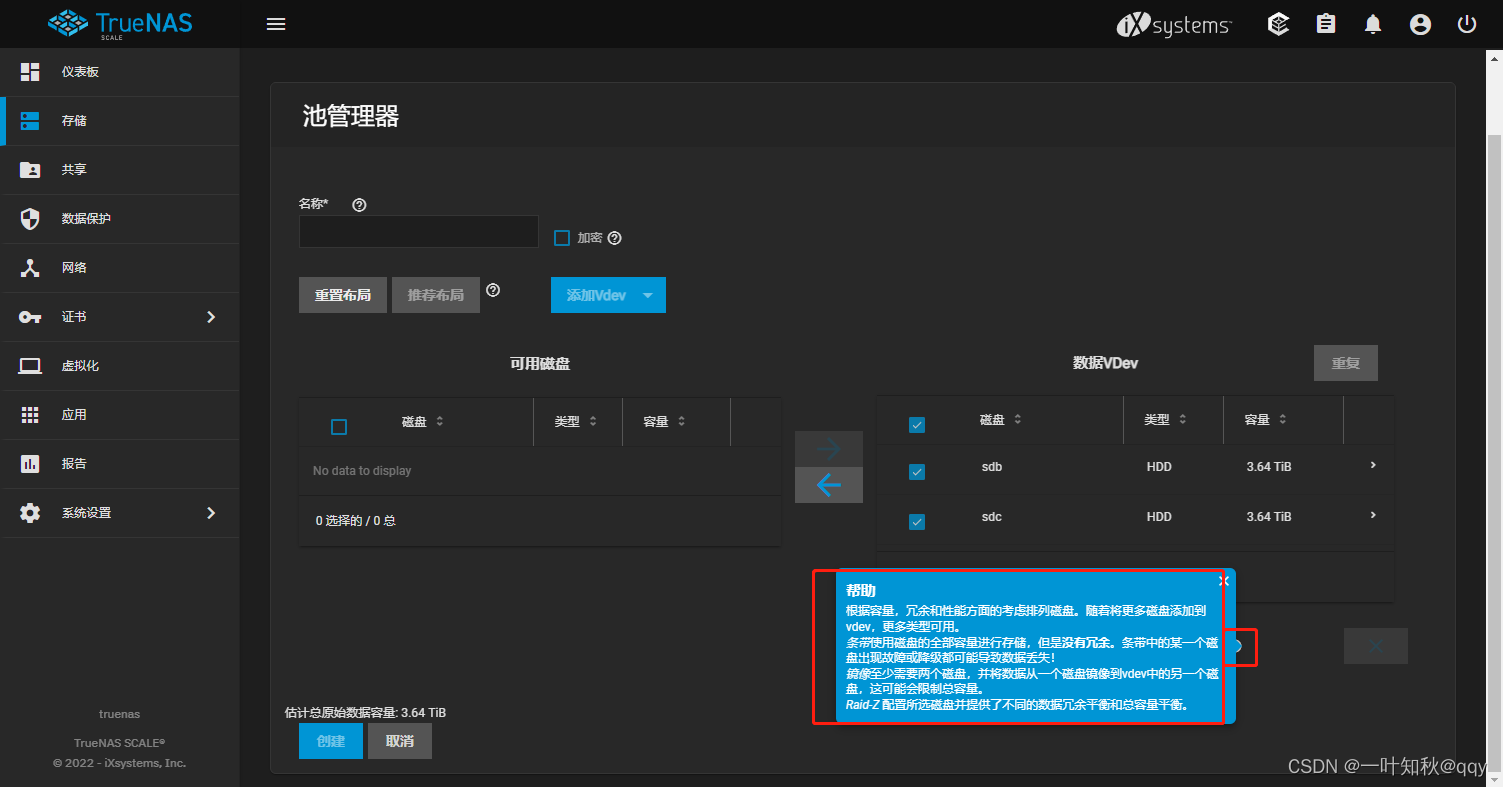Open the 添加Vdev dropdown
This screenshot has width=1503, height=787.
point(608,295)
